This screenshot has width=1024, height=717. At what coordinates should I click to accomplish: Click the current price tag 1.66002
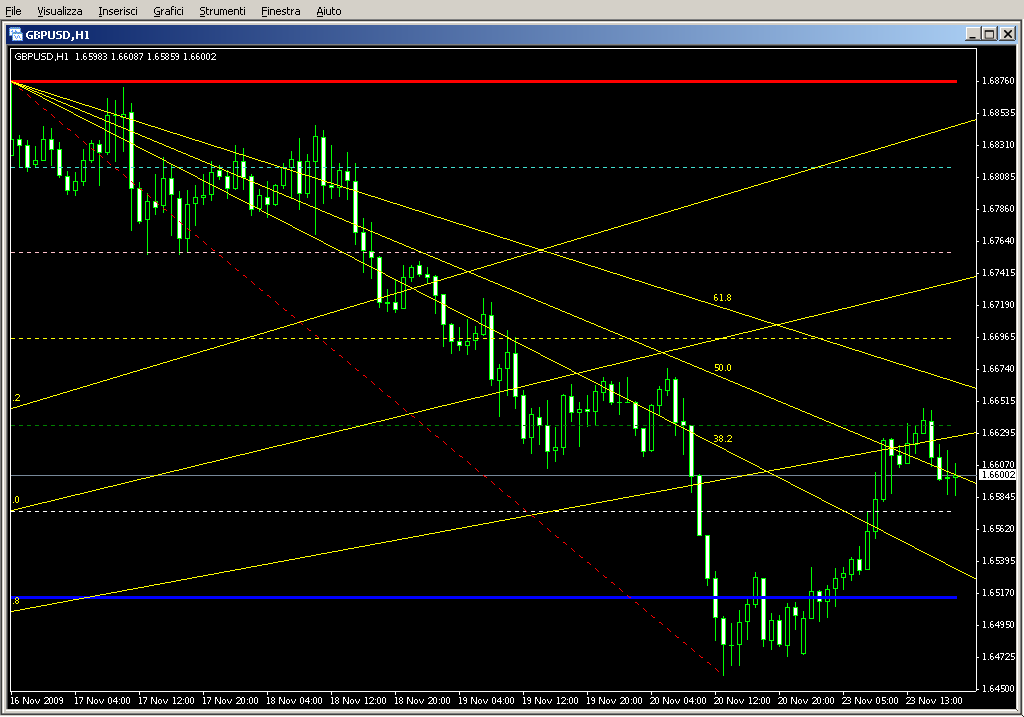[x=997, y=476]
